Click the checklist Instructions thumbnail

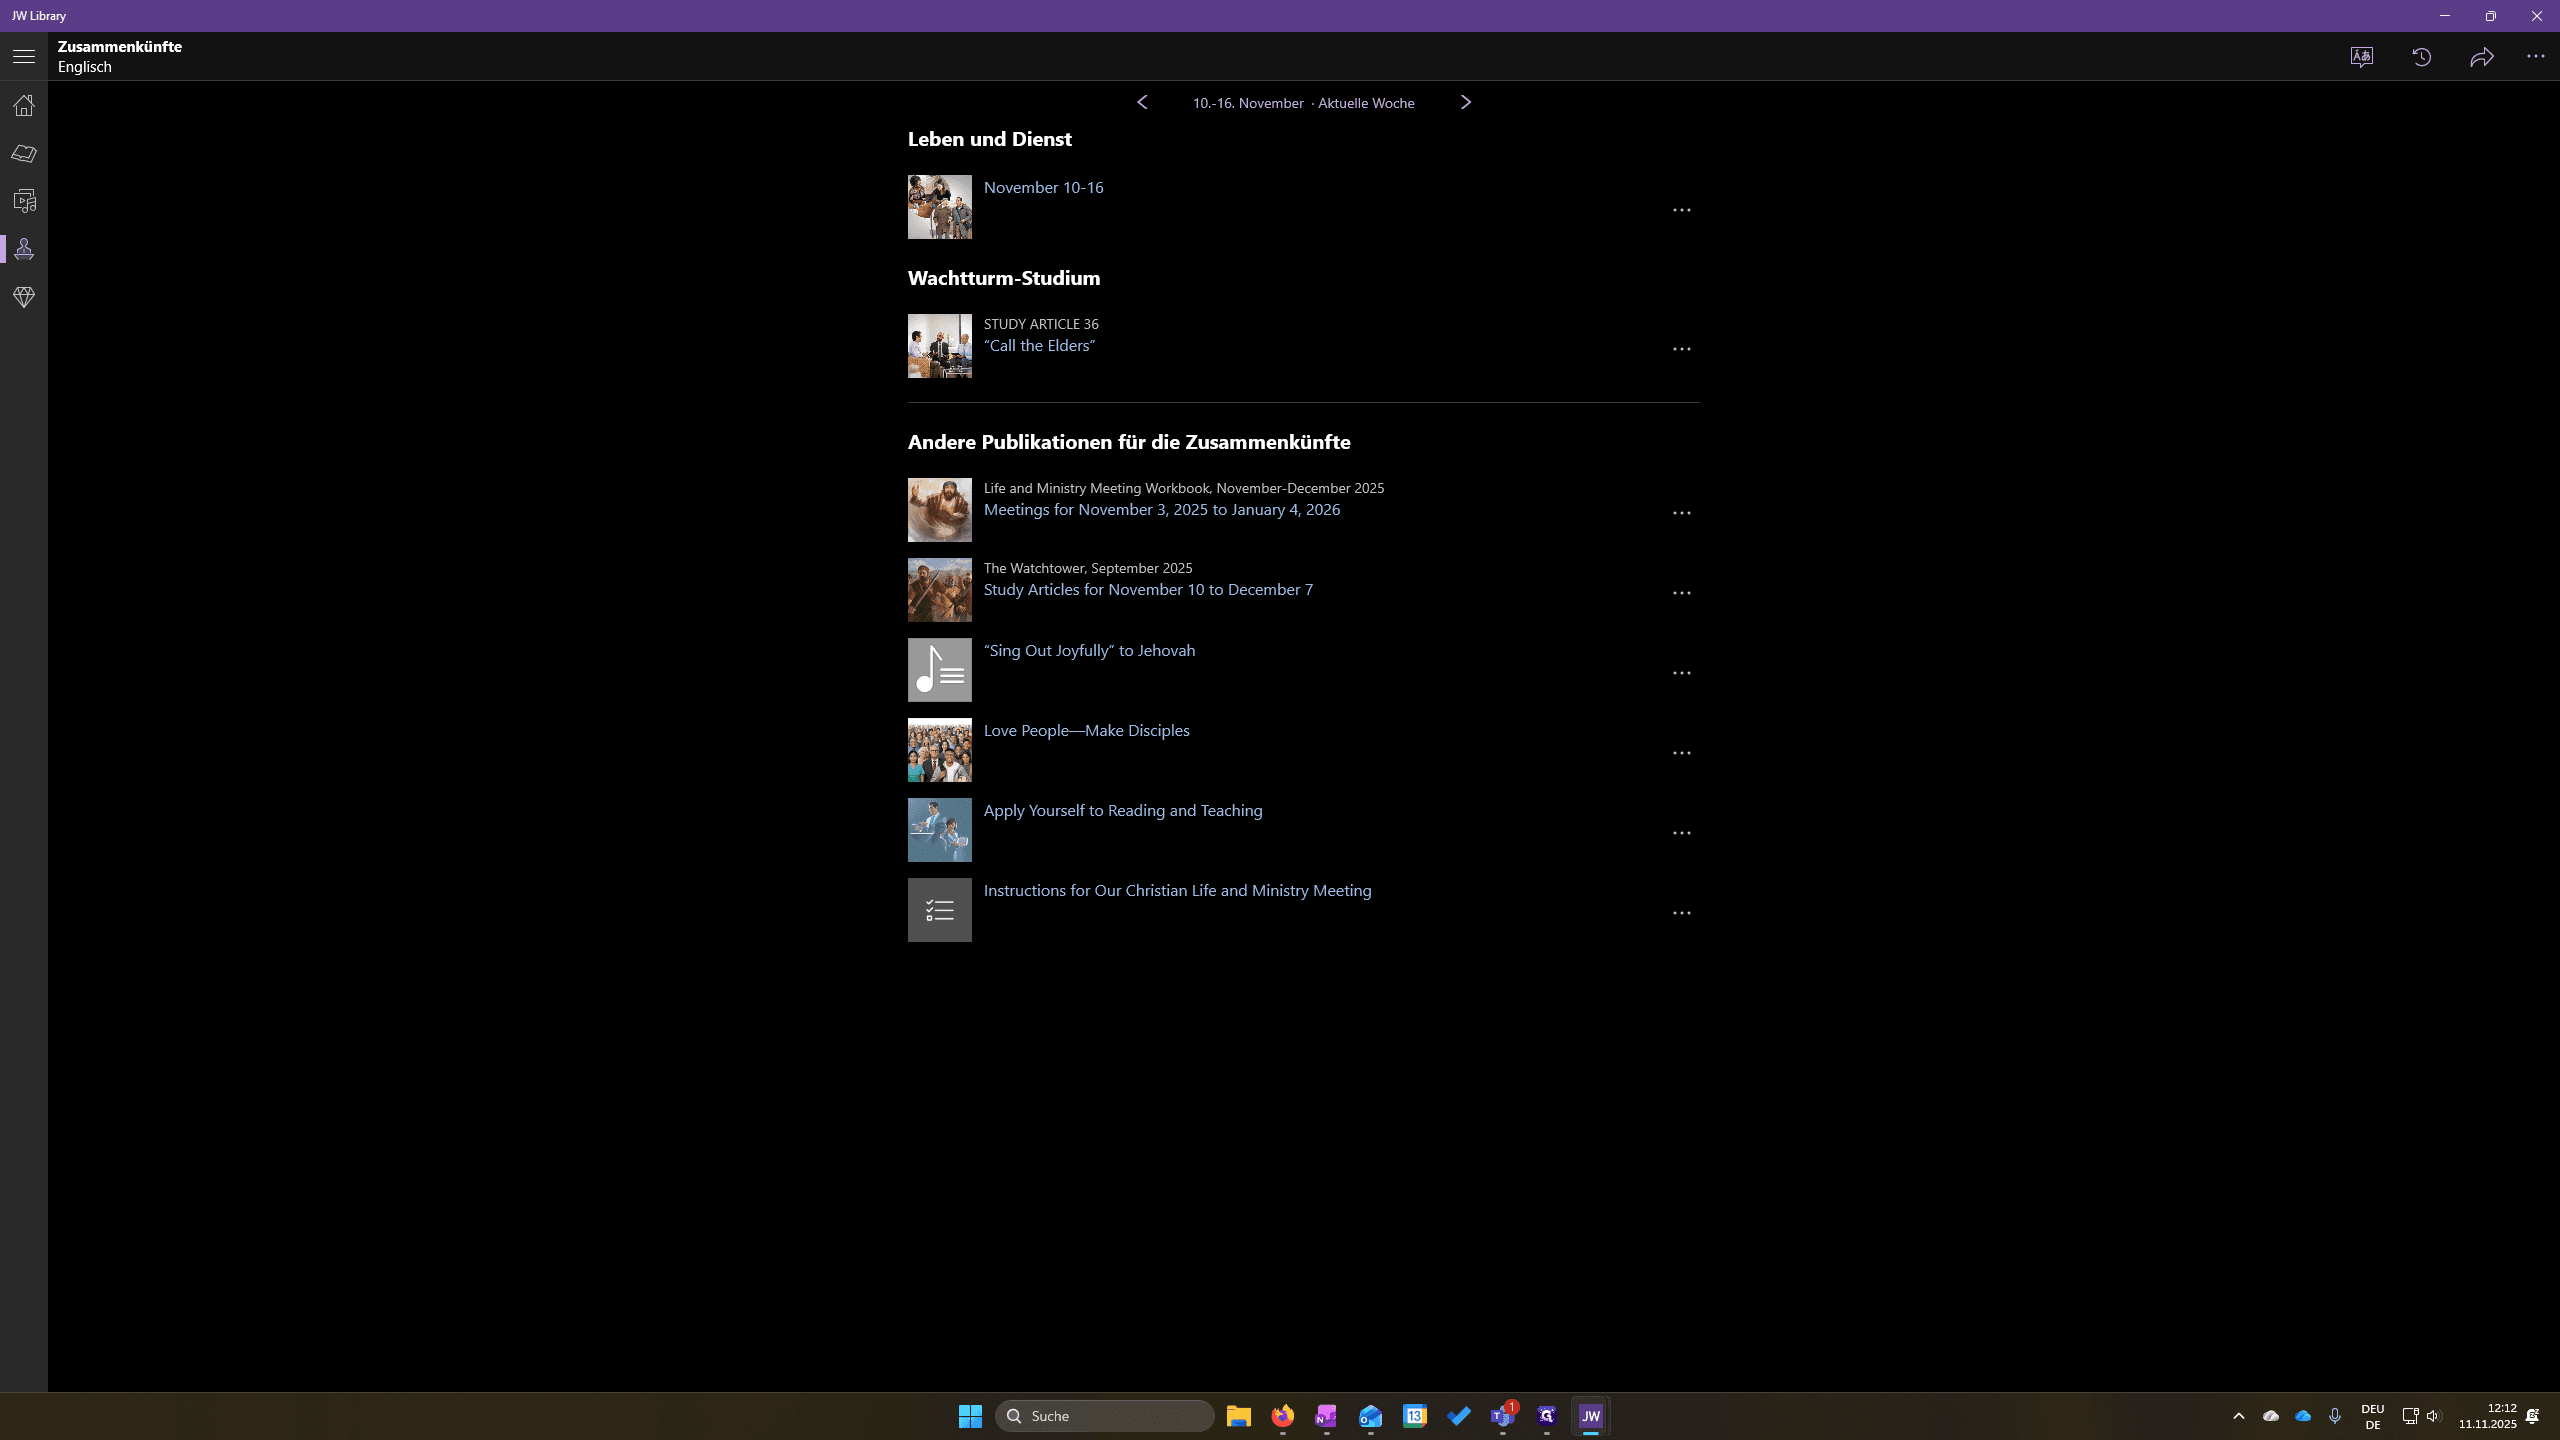(940, 910)
